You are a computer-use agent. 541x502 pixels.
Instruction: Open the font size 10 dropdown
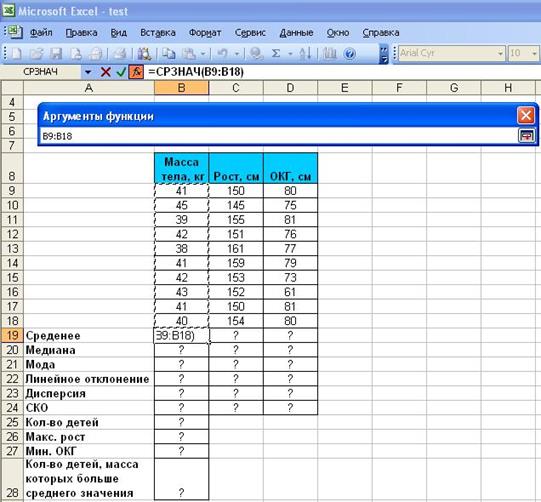(x=534, y=54)
